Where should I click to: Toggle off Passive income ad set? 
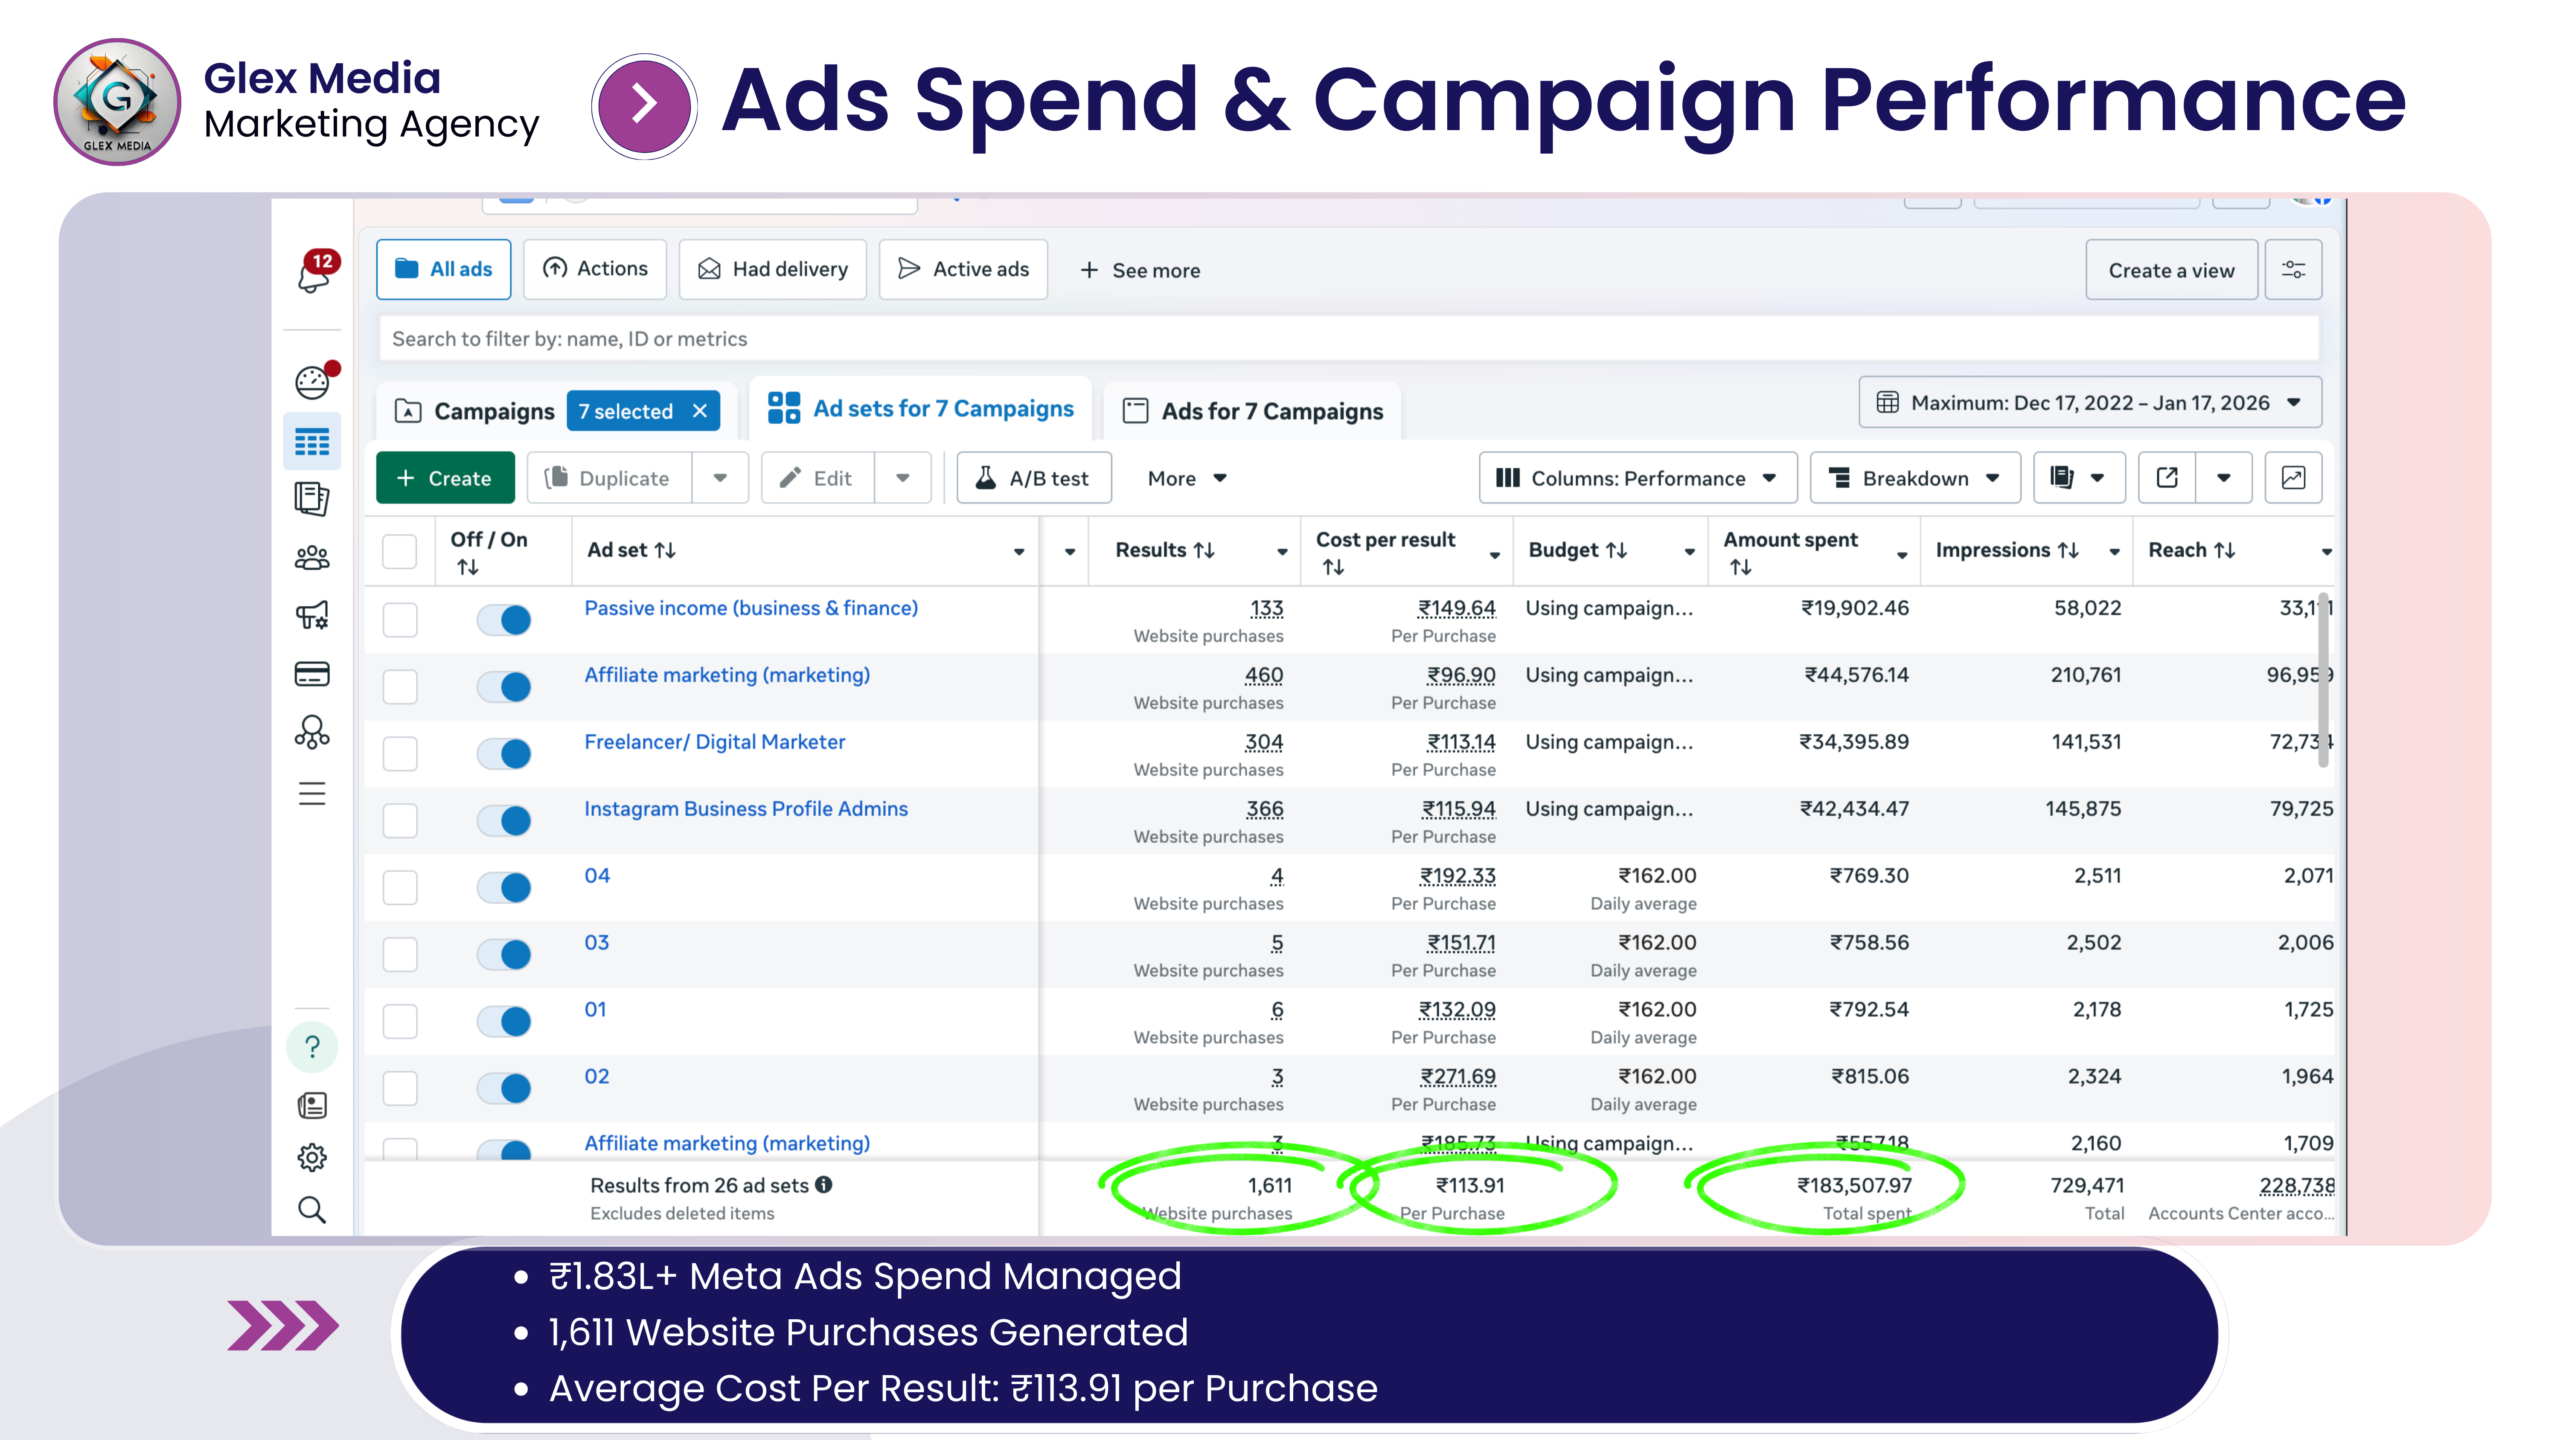tap(504, 620)
